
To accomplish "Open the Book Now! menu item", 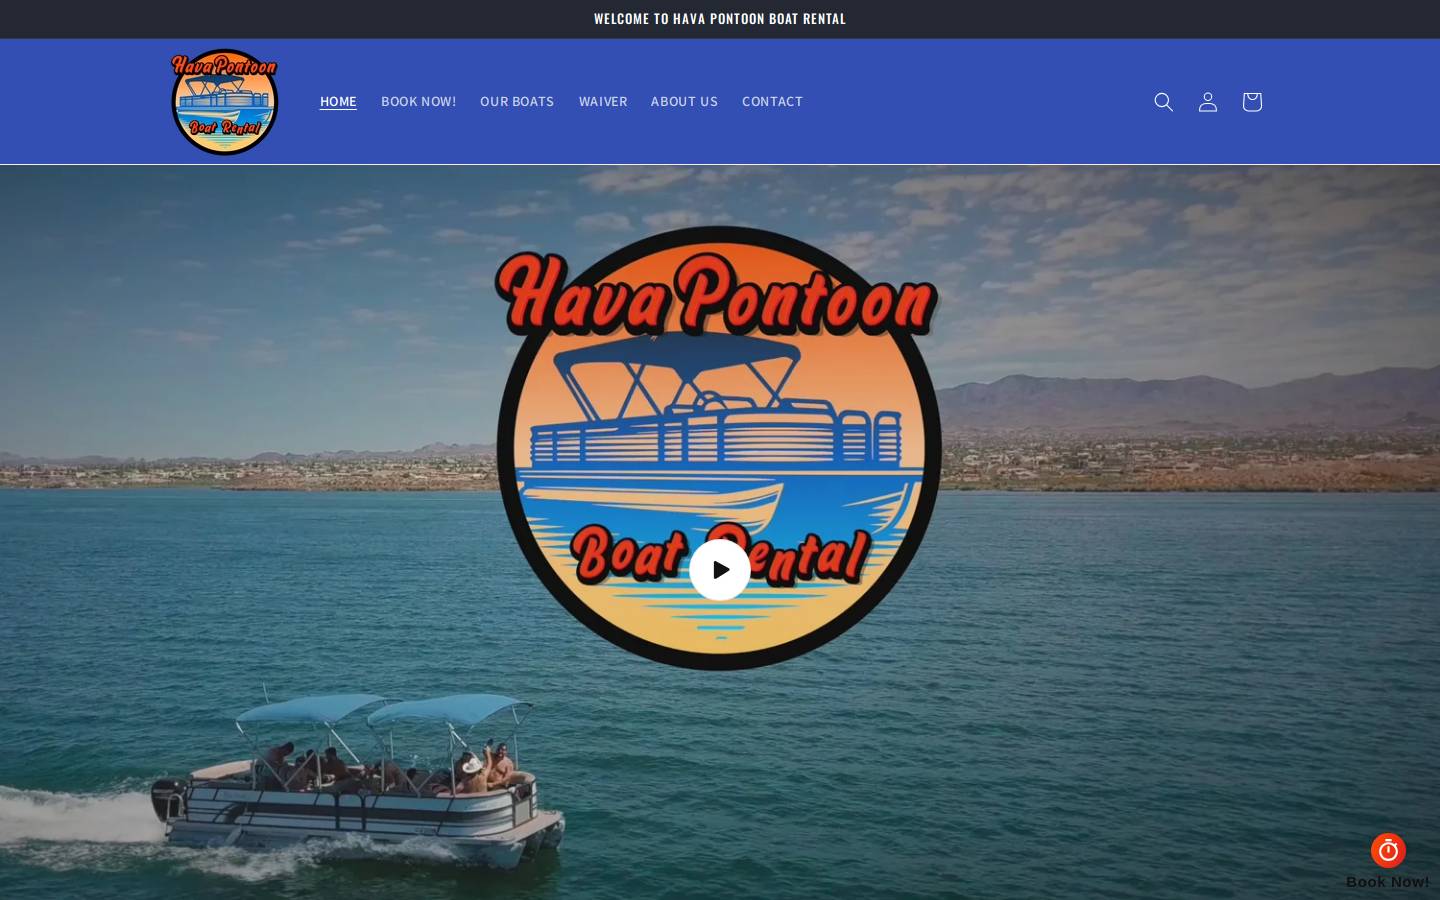I will click(418, 102).
